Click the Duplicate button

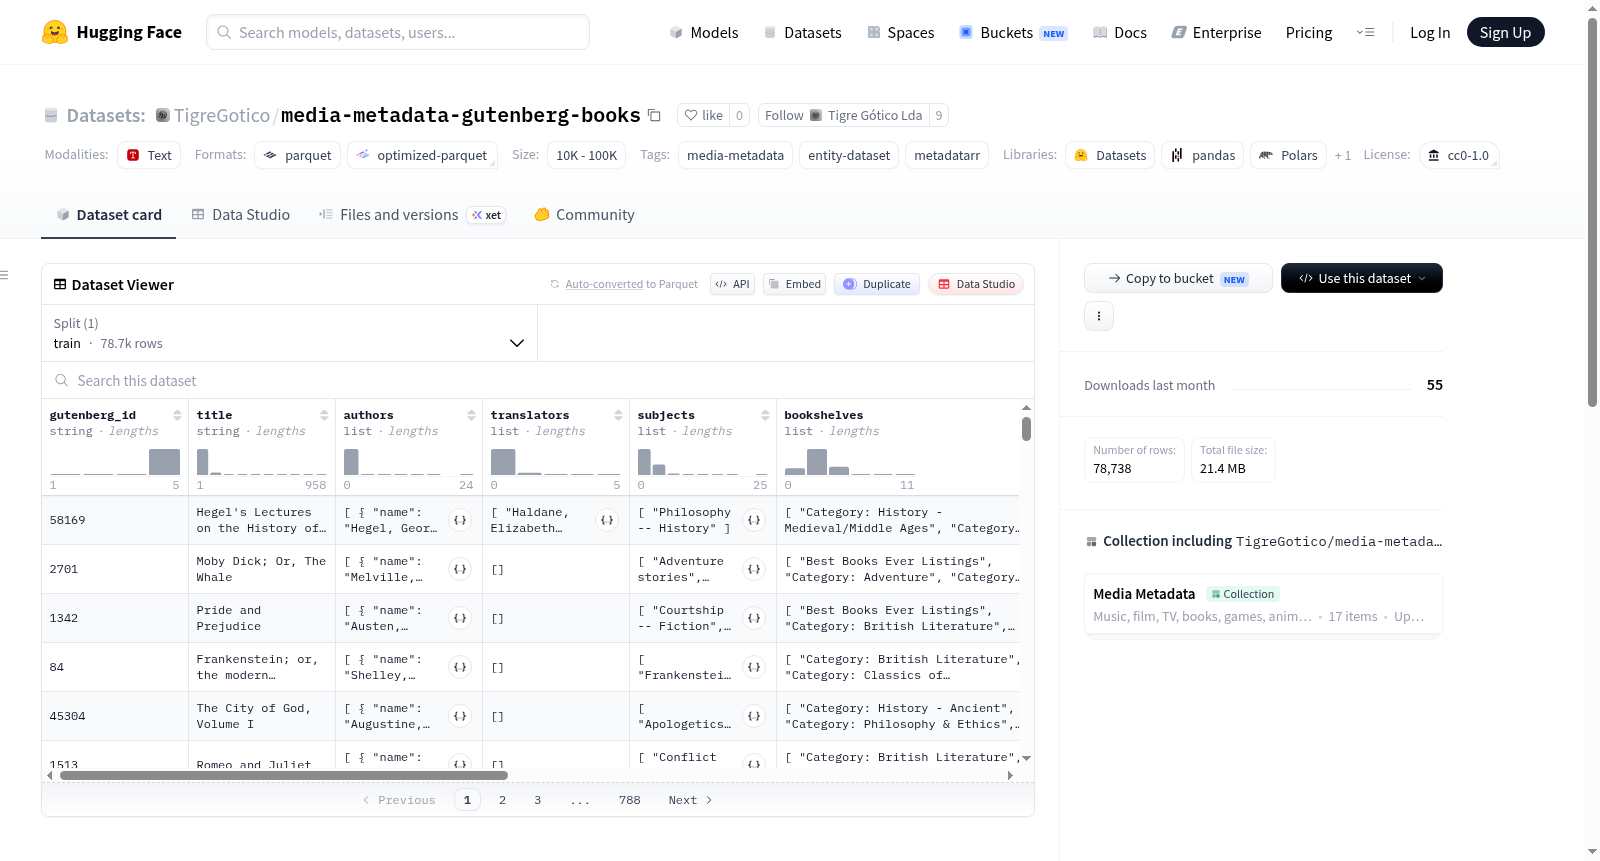point(877,284)
